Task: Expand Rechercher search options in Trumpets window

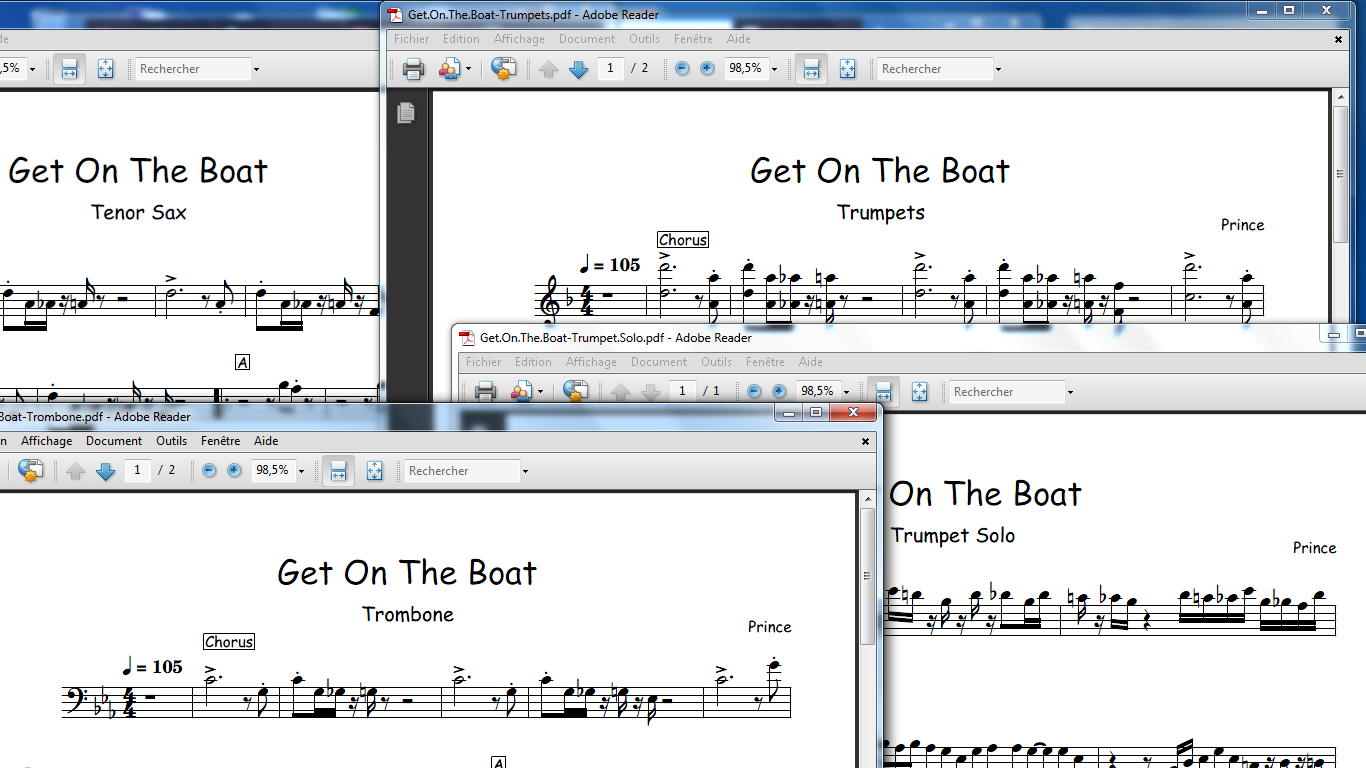Action: (998, 69)
